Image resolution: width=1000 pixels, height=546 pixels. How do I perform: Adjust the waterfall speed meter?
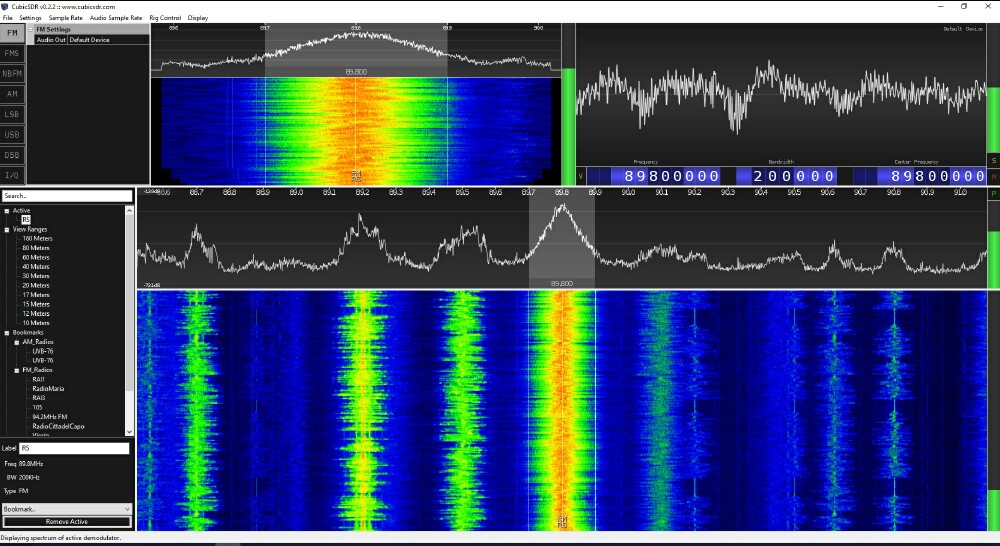tap(994, 411)
